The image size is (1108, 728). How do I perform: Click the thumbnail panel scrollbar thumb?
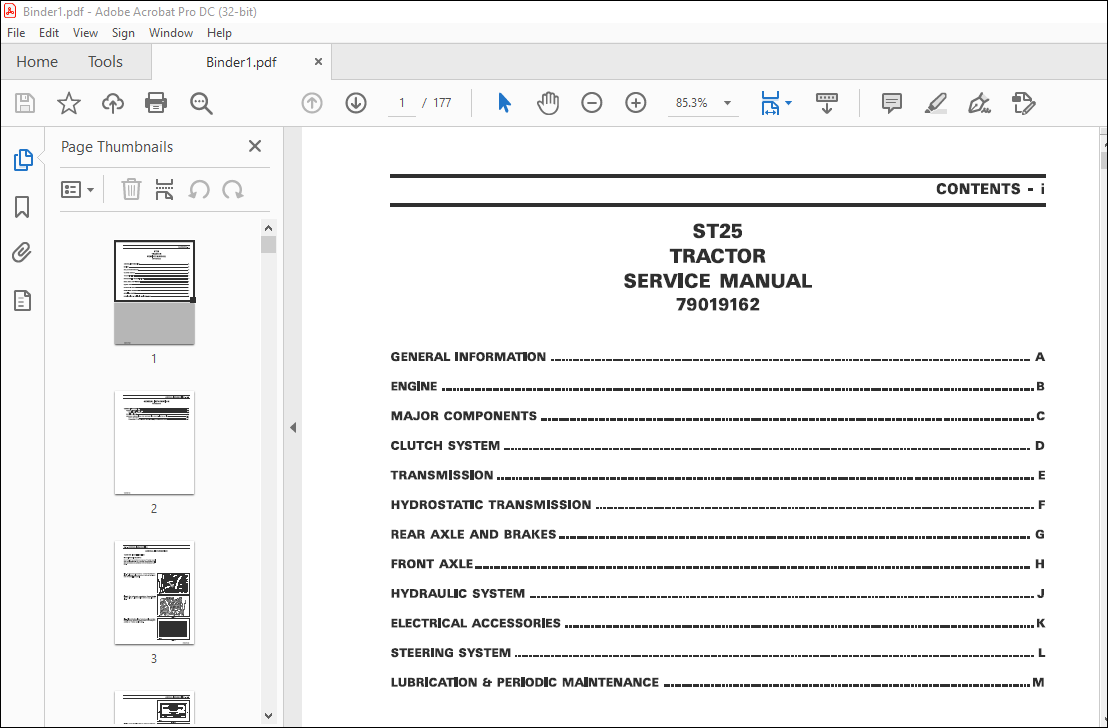(x=268, y=245)
